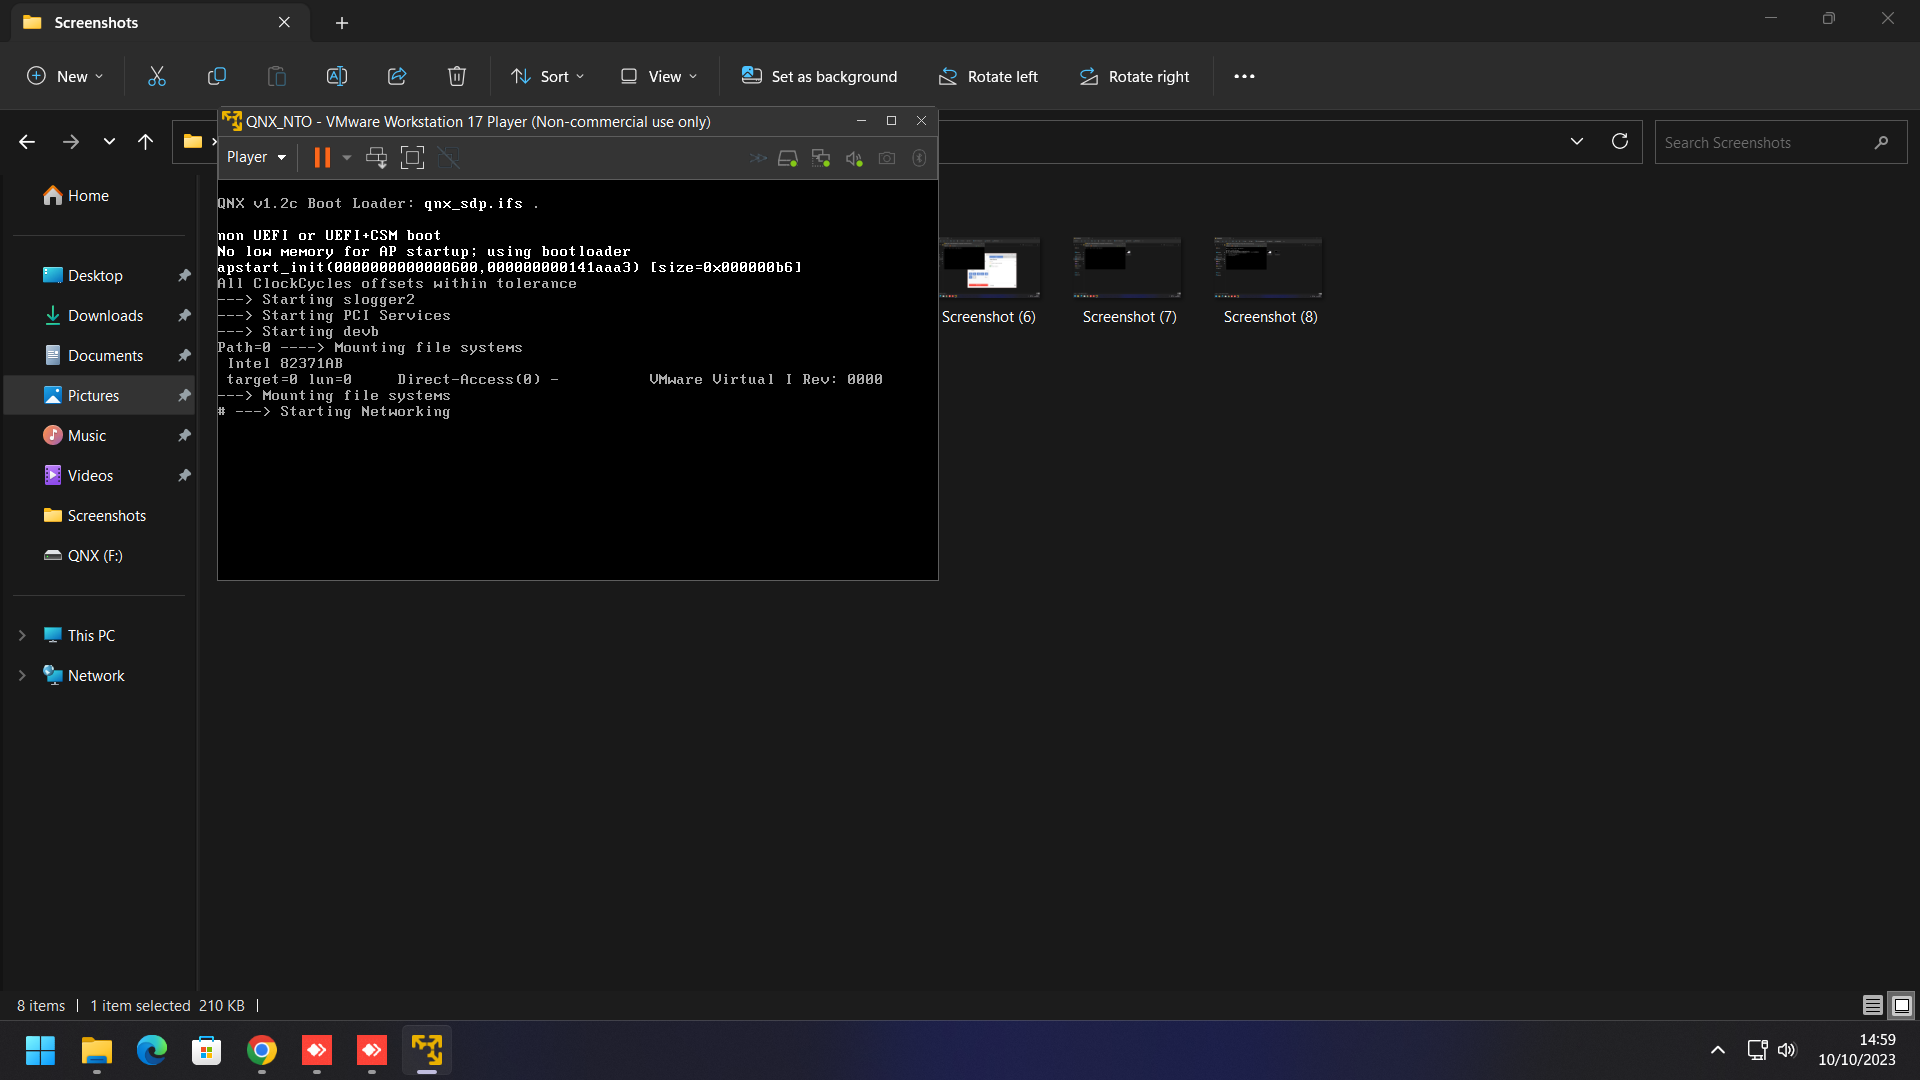
Task: Click the VMware hard disk device icon
Action: [787, 158]
